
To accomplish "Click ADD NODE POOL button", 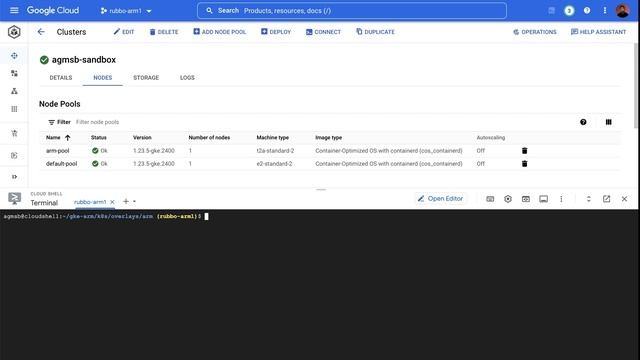I will click(220, 32).
